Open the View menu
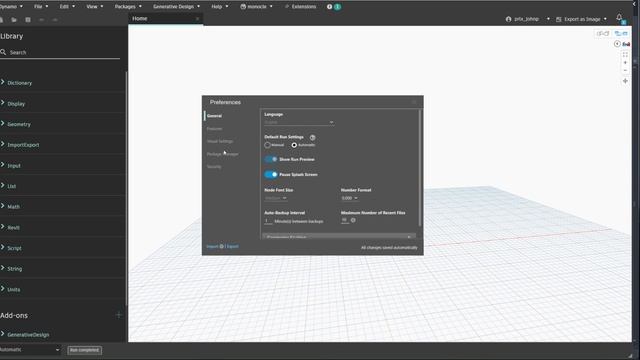Image resolution: width=640 pixels, height=360 pixels. click(94, 7)
